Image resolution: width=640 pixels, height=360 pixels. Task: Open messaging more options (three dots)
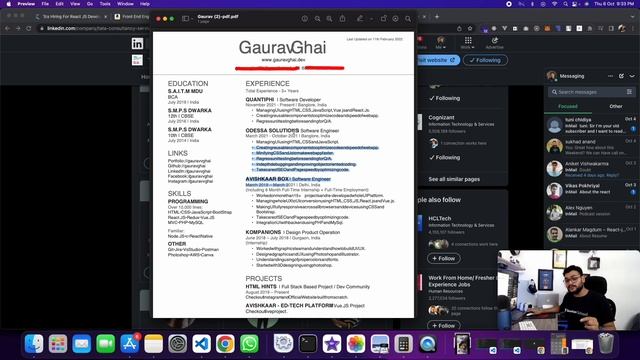tap(610, 76)
